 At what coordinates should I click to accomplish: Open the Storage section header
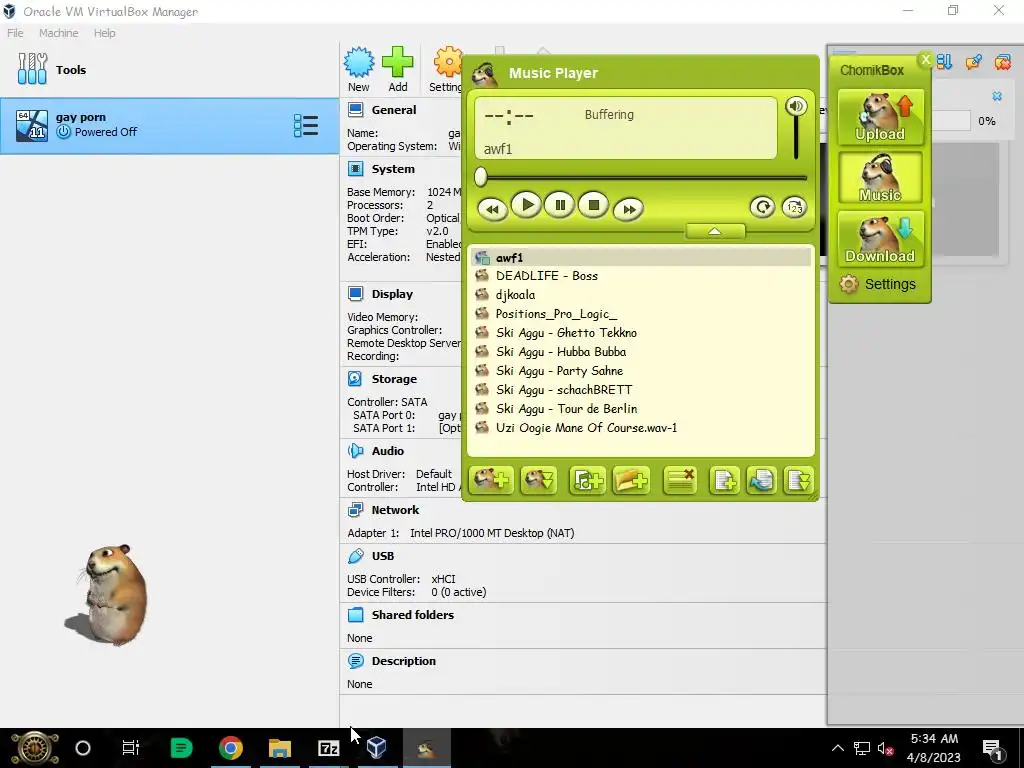394,379
